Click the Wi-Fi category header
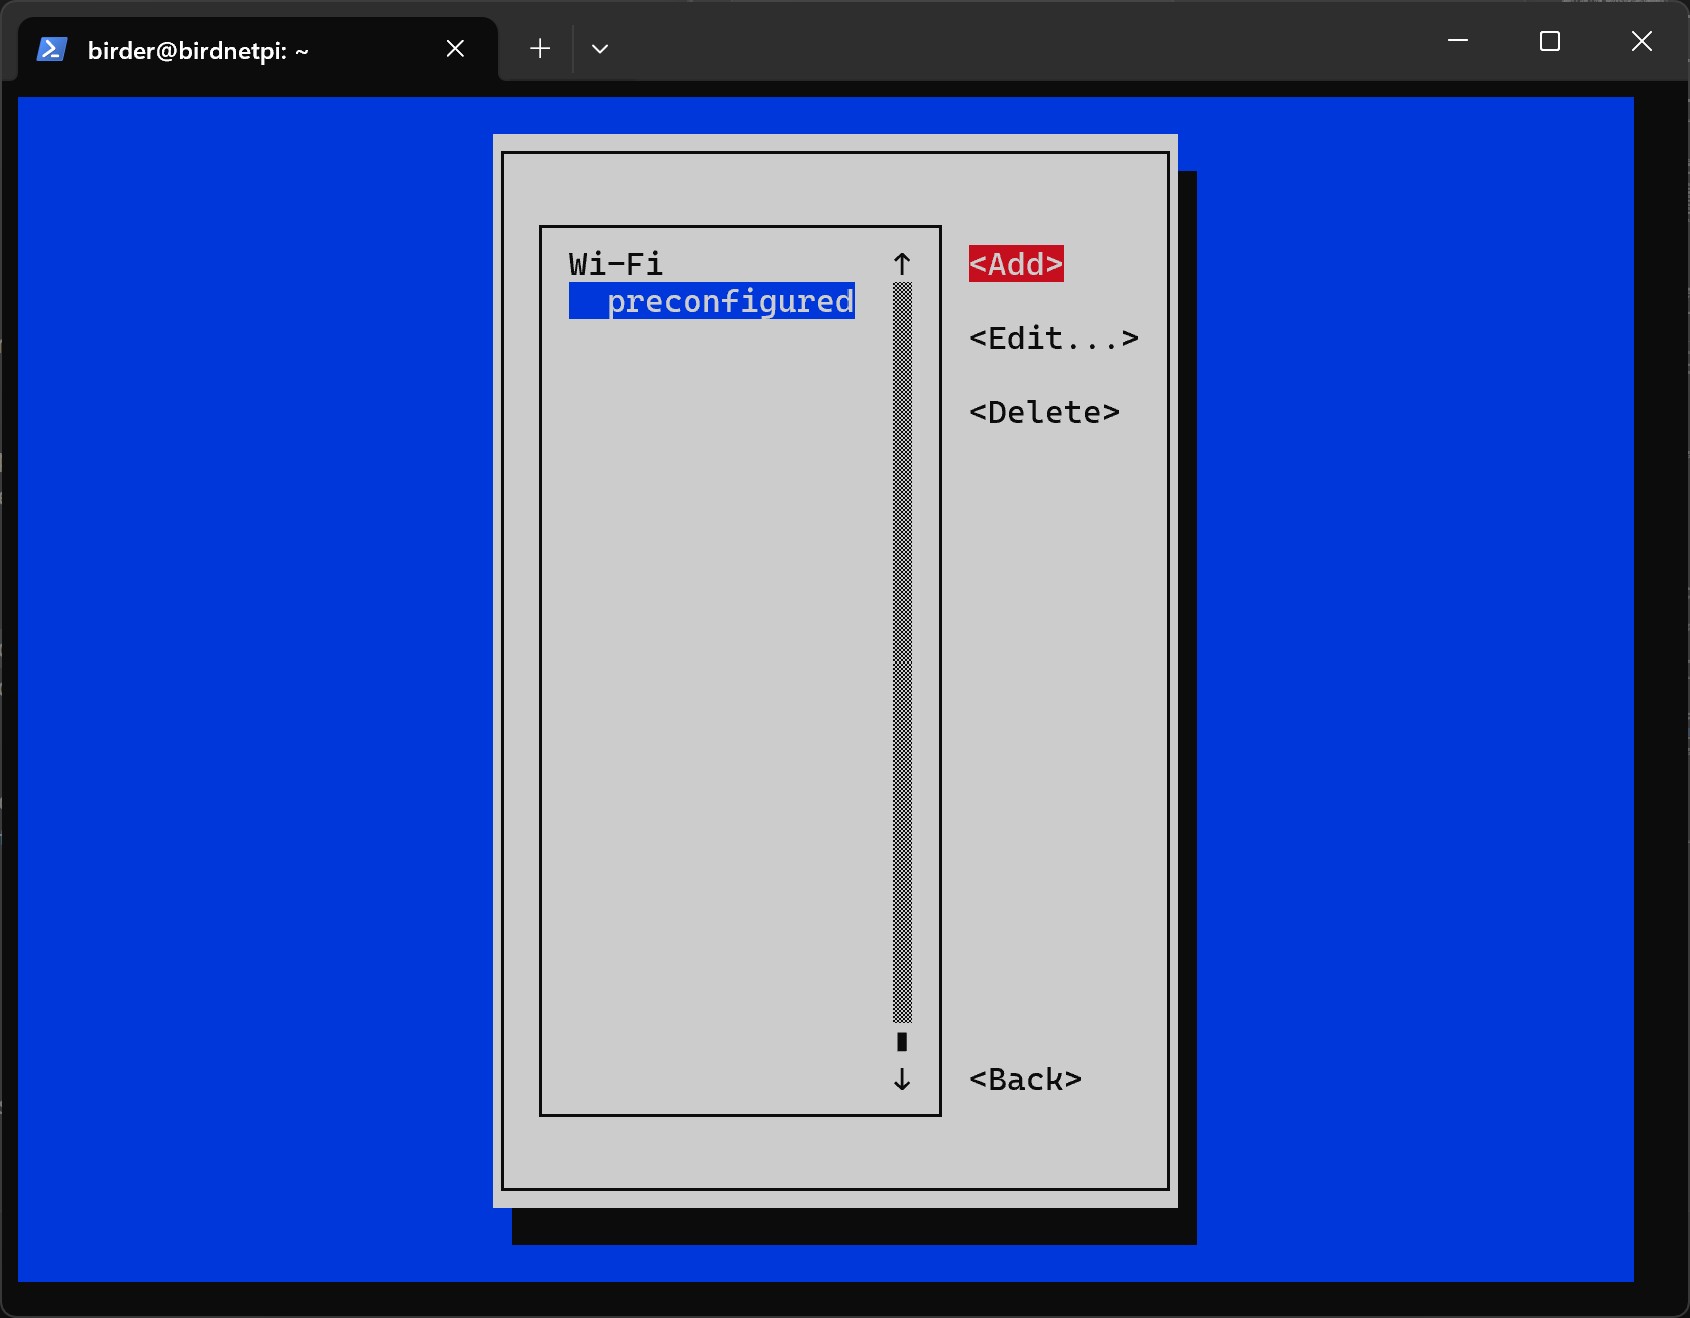Viewport: 1690px width, 1318px height. pos(616,264)
